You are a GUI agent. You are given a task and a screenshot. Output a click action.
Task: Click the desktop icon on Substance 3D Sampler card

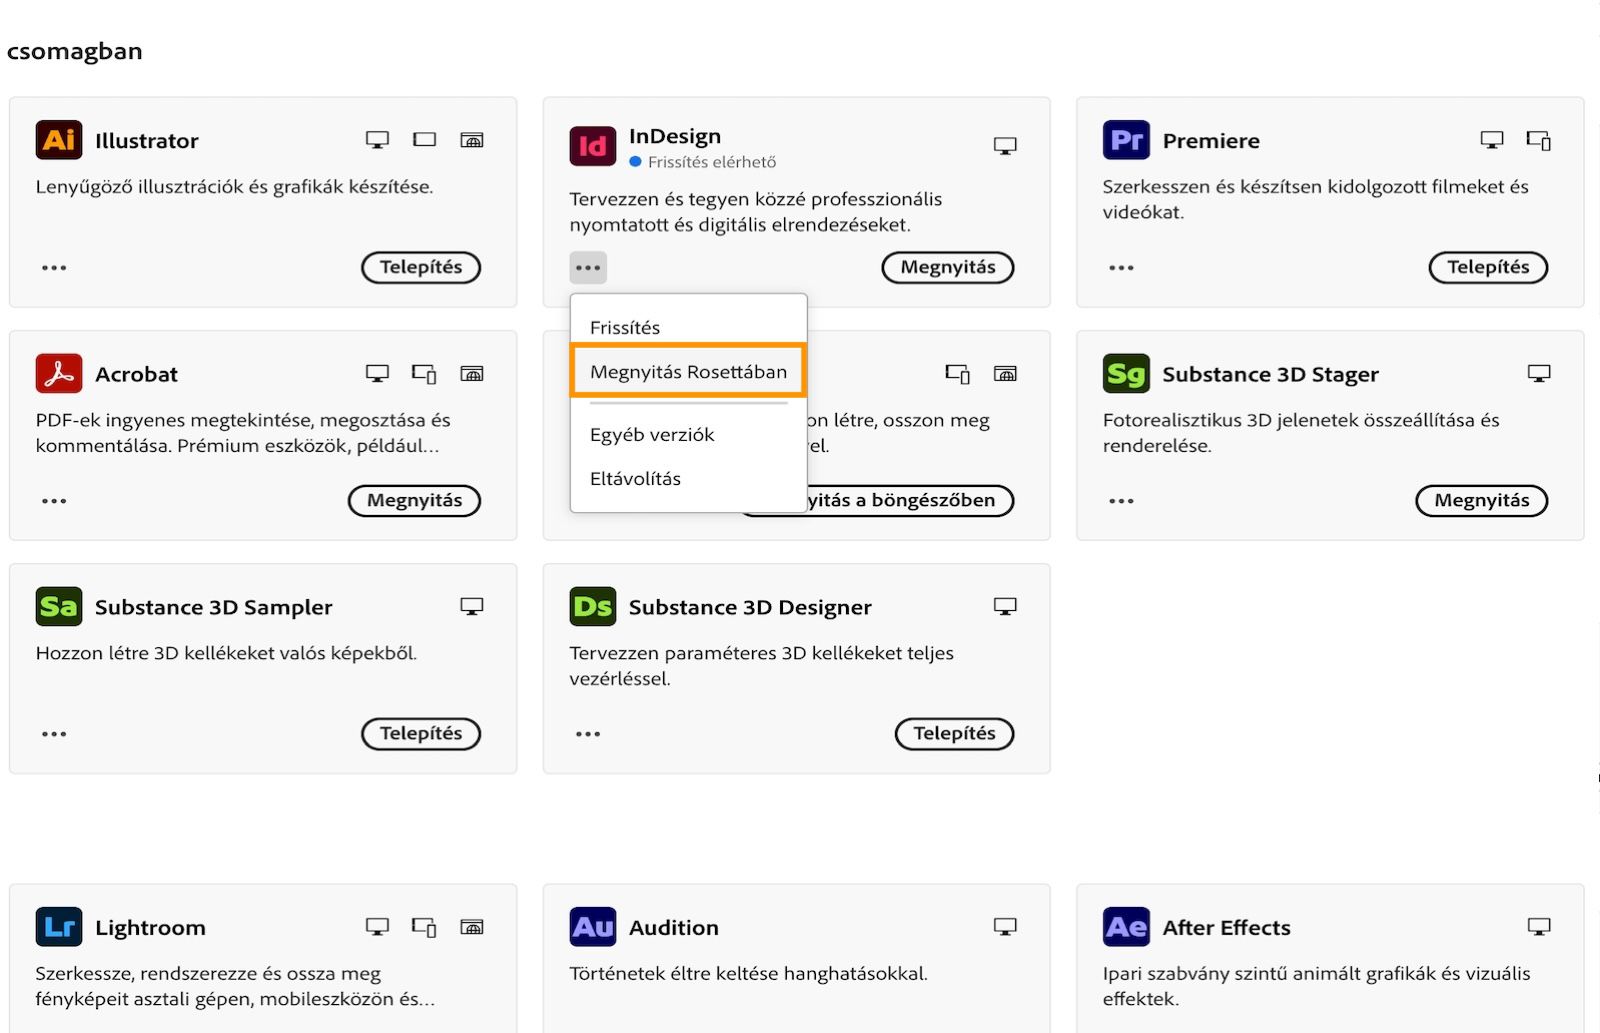(x=472, y=606)
